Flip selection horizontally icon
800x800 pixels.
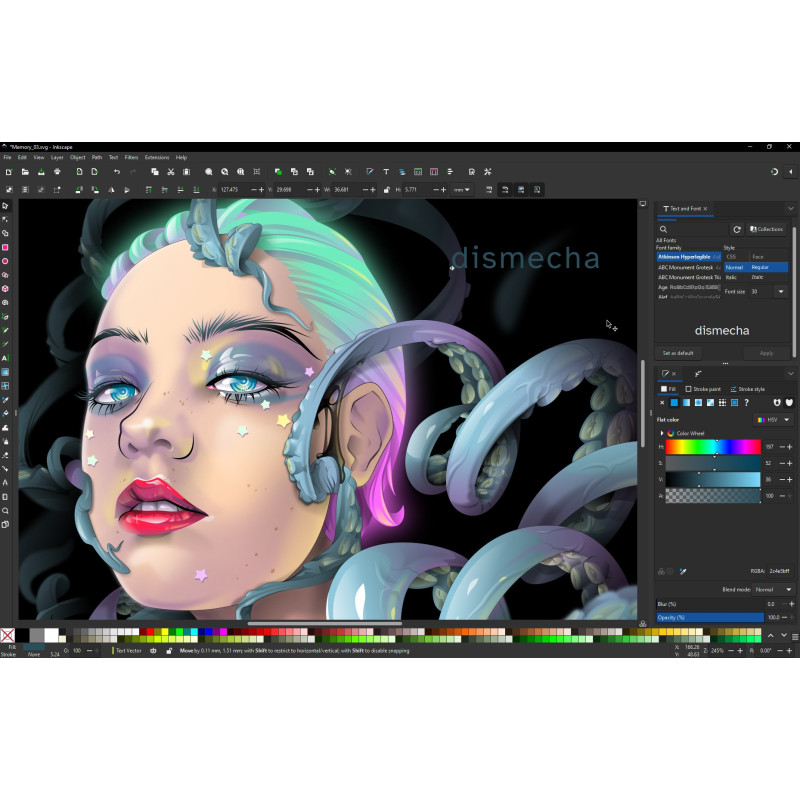pyautogui.click(x=111, y=190)
